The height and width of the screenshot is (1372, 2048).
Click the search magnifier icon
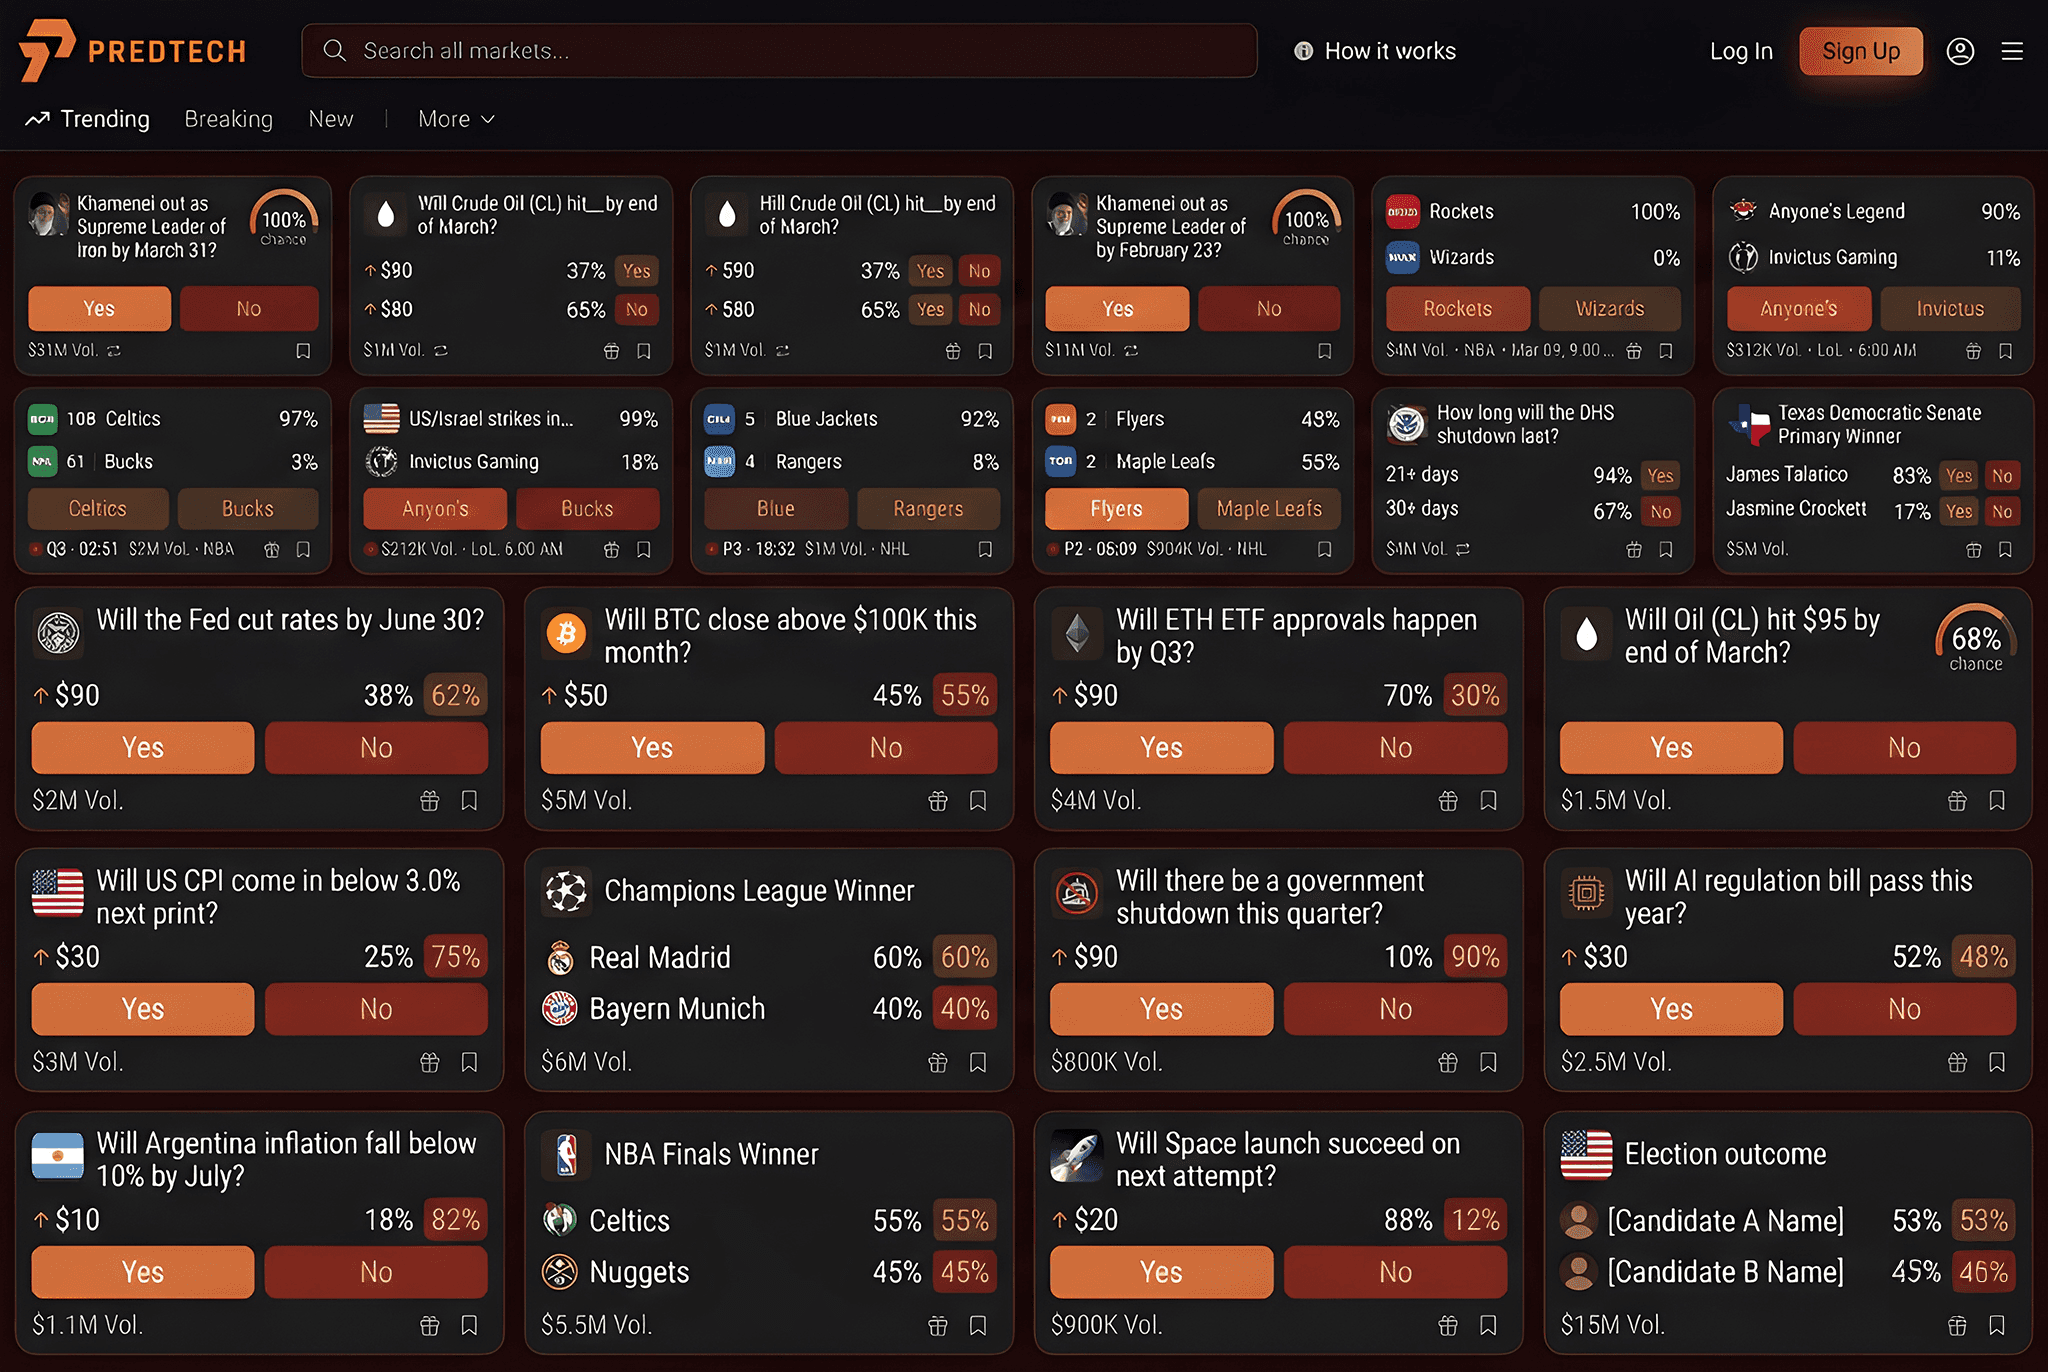pos(335,50)
